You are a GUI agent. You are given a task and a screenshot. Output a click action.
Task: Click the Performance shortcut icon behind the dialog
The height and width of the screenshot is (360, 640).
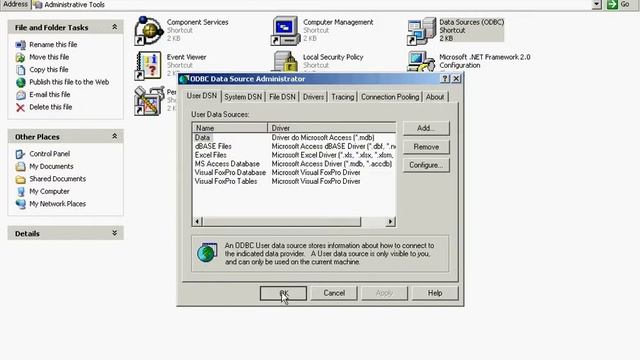point(148,100)
